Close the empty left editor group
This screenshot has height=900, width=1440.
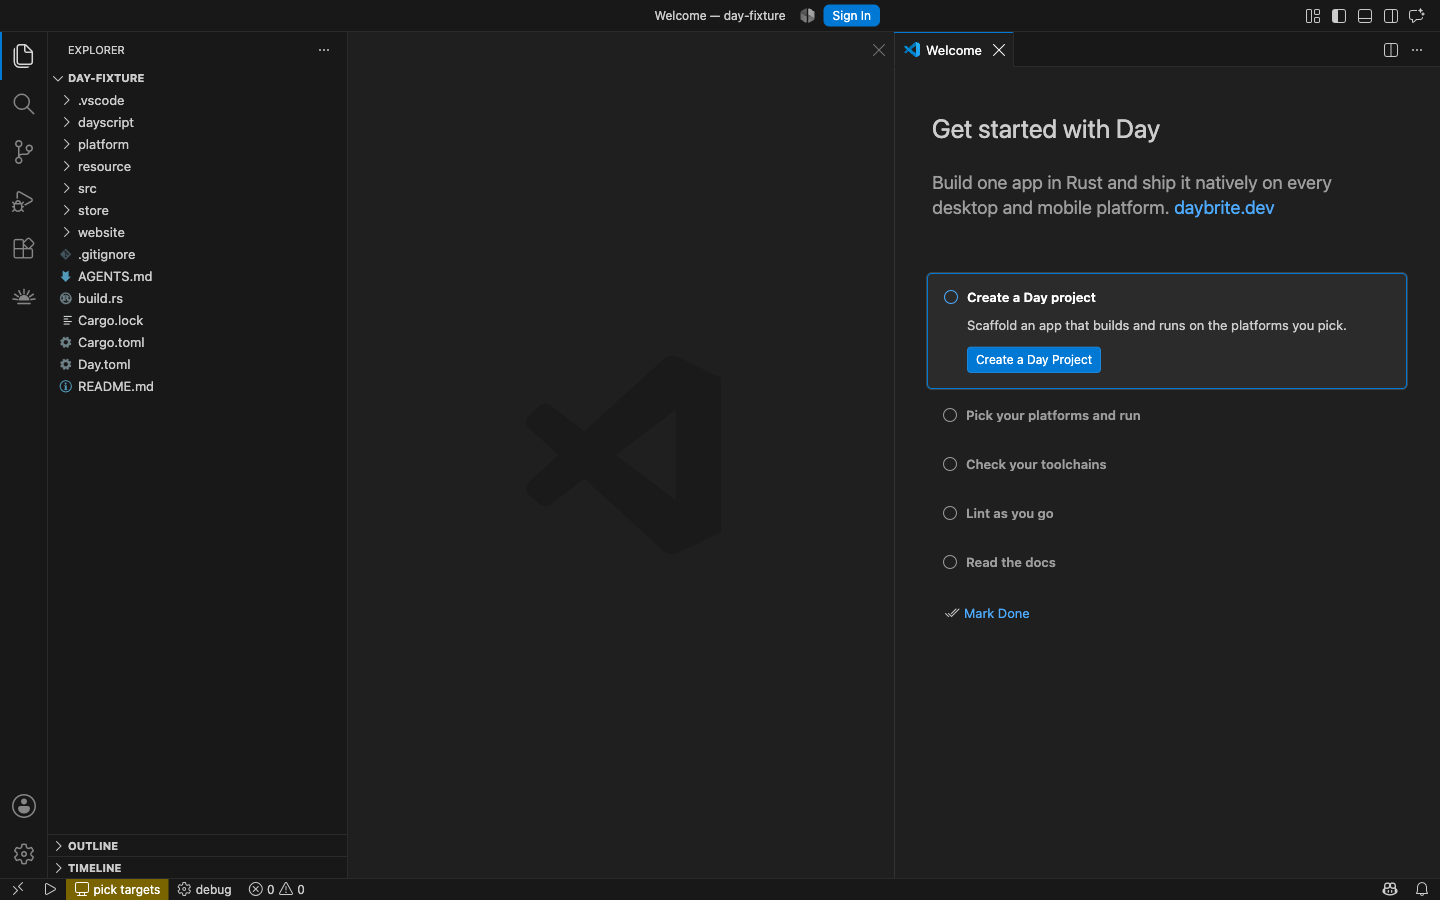click(x=879, y=50)
